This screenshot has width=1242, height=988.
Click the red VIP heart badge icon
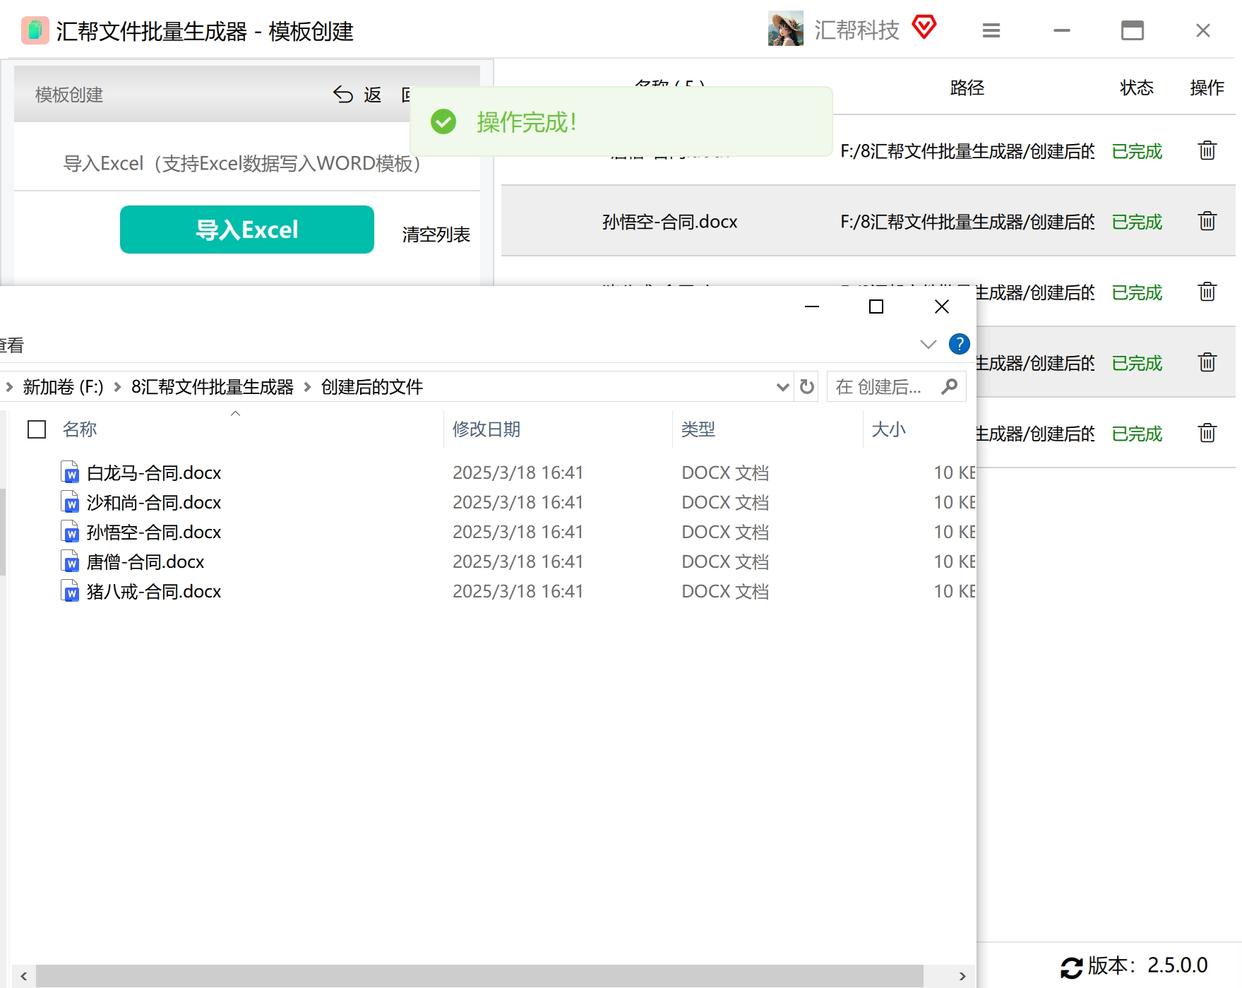tap(924, 27)
